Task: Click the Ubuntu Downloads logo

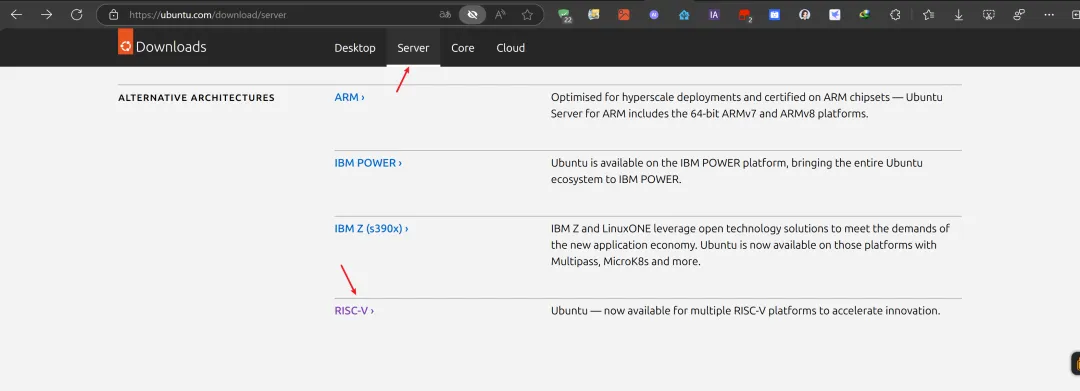Action: click(x=163, y=46)
